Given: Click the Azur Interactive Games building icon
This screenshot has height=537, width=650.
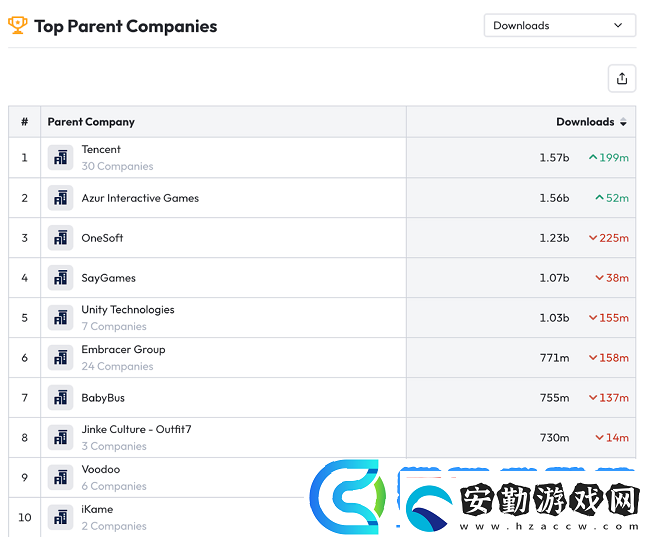Looking at the screenshot, I should (x=61, y=198).
